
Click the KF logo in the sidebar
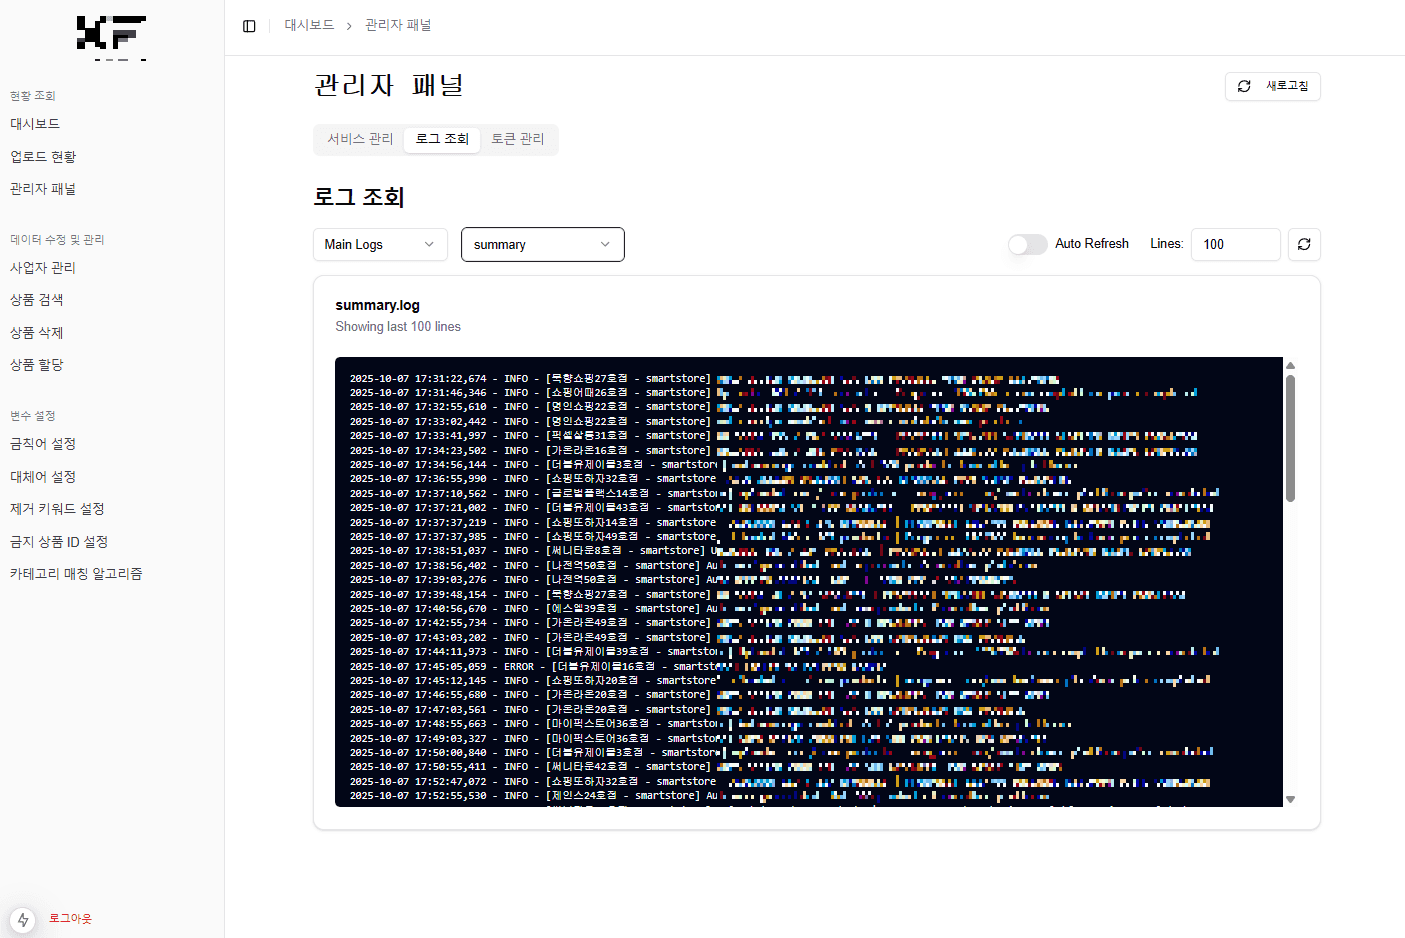tap(110, 37)
